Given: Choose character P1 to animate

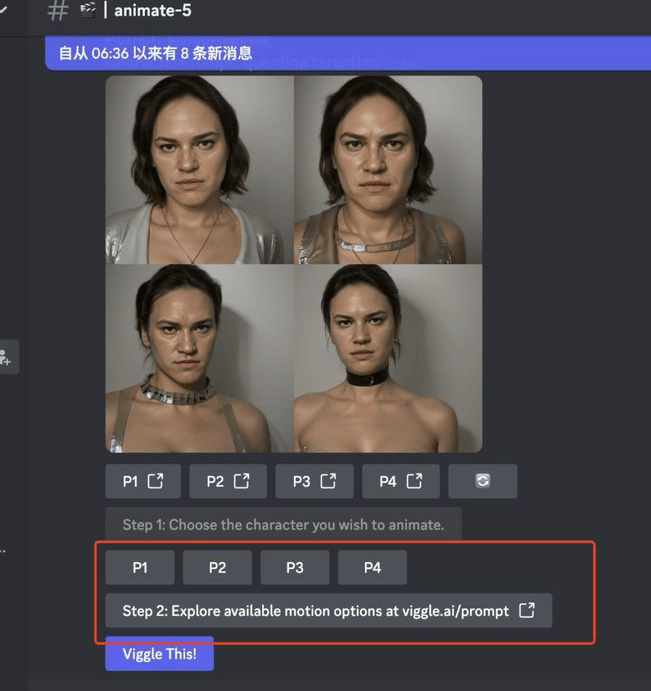Looking at the screenshot, I should click(140, 568).
